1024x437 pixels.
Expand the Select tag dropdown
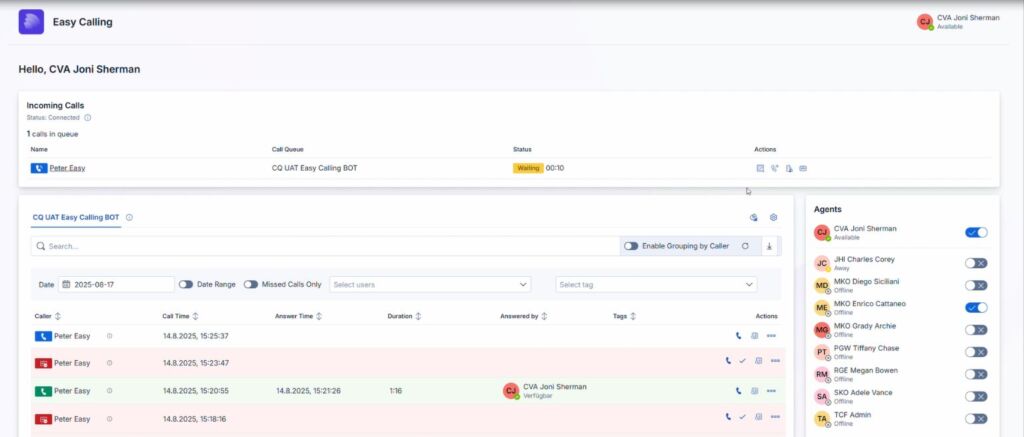[656, 284]
